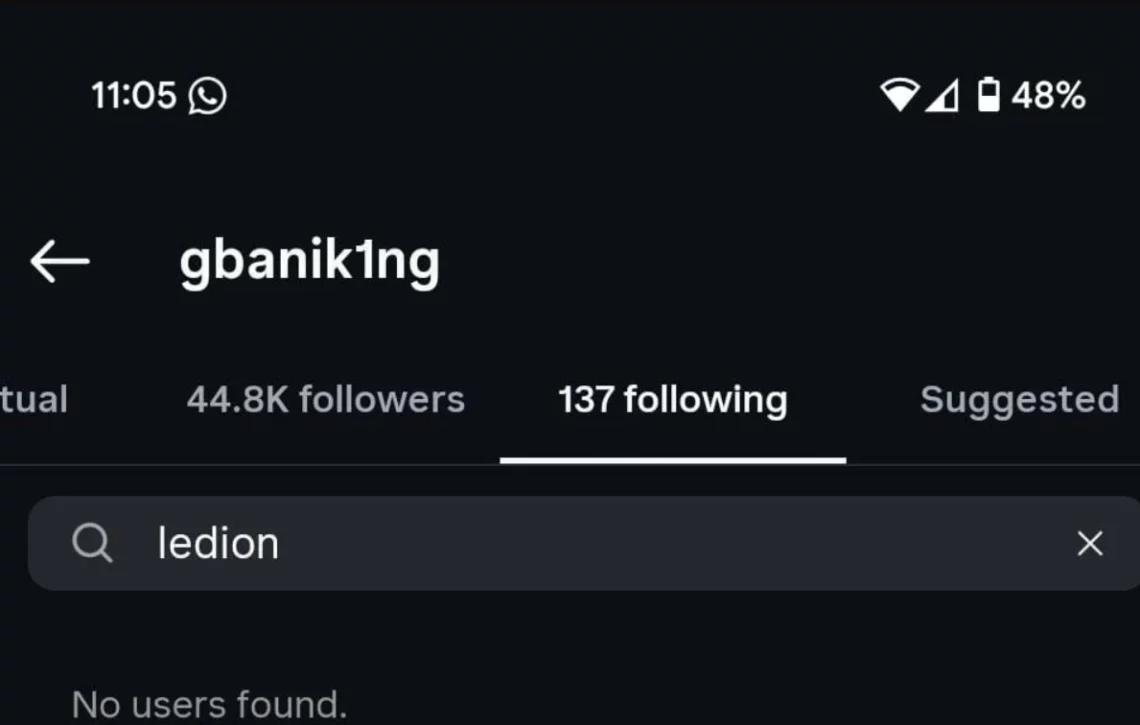Tap the cellular signal strength icon
The width and height of the screenshot is (1140, 725).
(x=941, y=96)
